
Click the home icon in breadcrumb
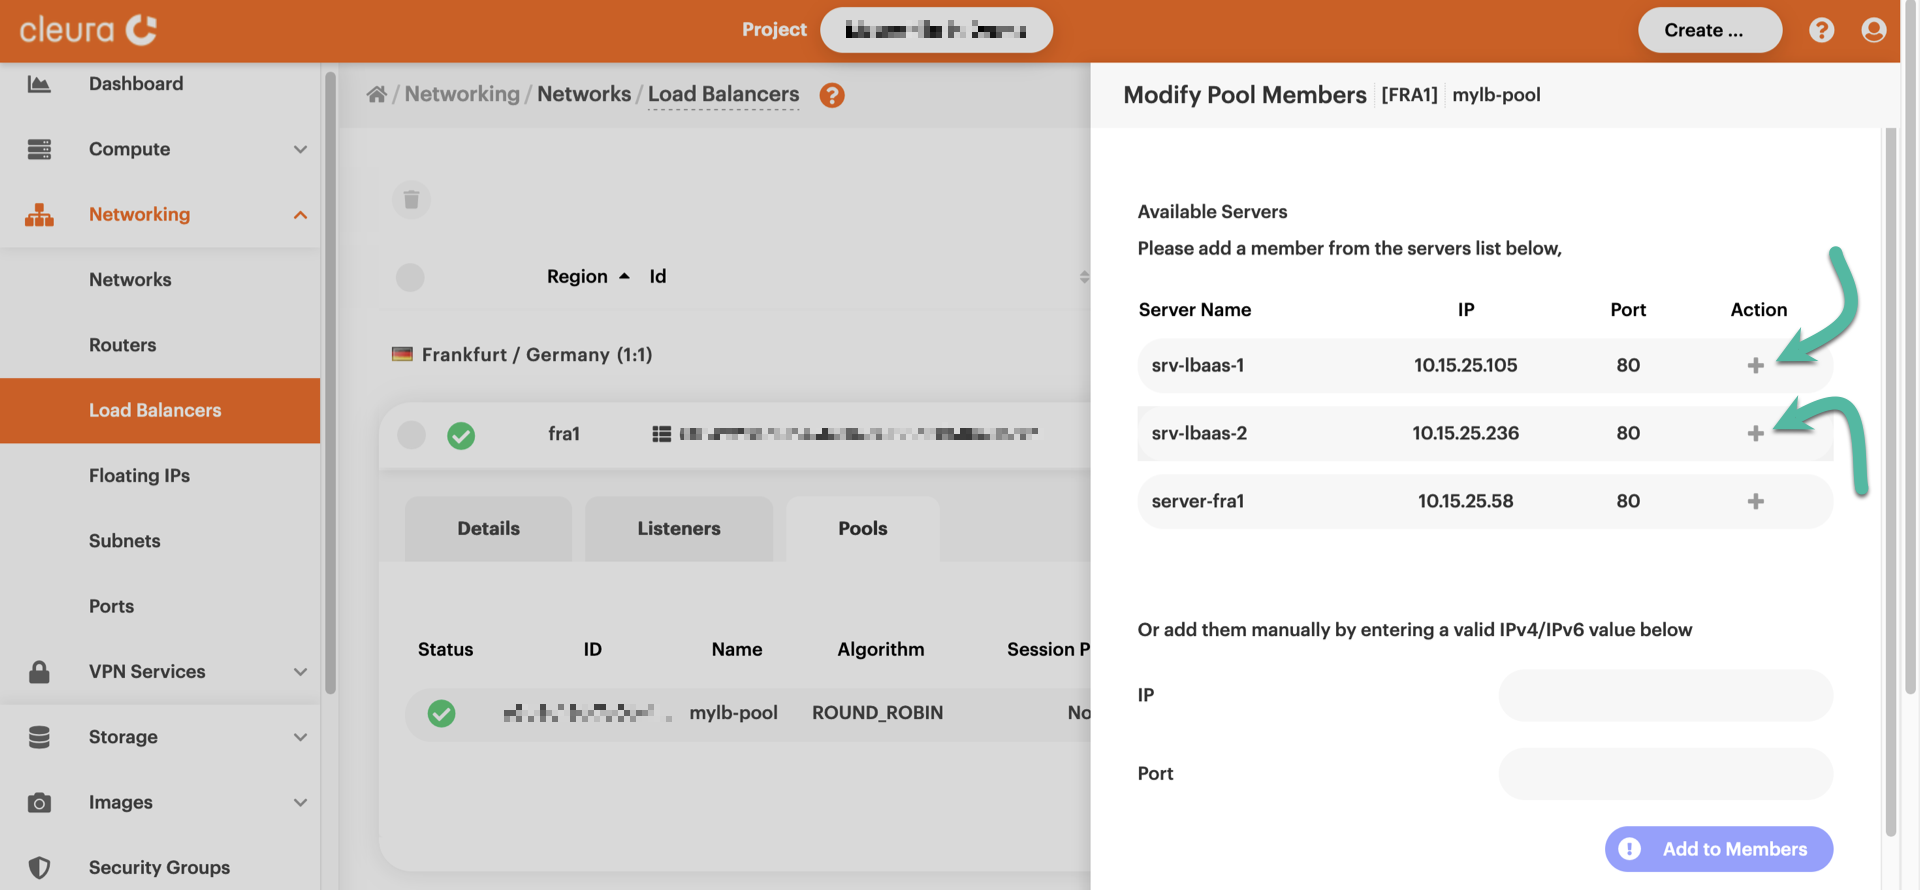tap(377, 95)
